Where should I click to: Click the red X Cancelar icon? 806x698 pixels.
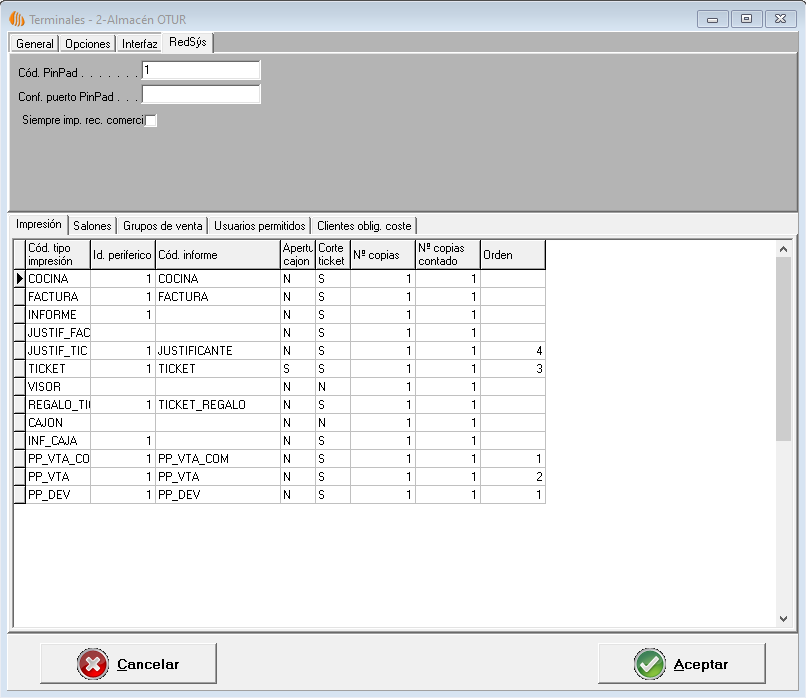(92, 664)
